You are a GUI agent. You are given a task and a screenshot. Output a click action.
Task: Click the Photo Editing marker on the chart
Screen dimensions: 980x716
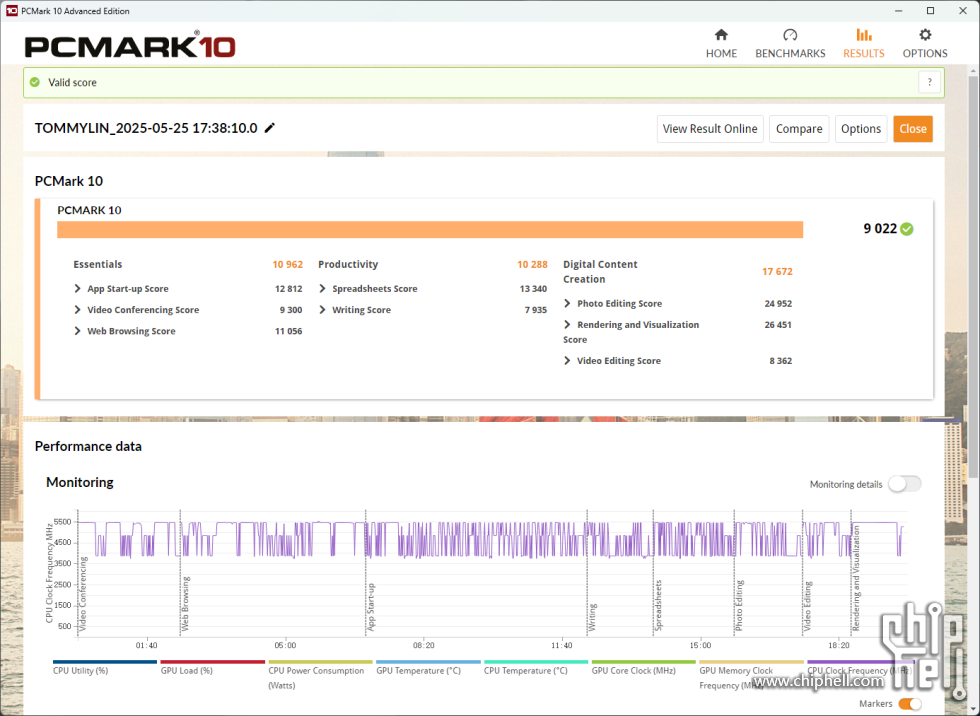[739, 605]
